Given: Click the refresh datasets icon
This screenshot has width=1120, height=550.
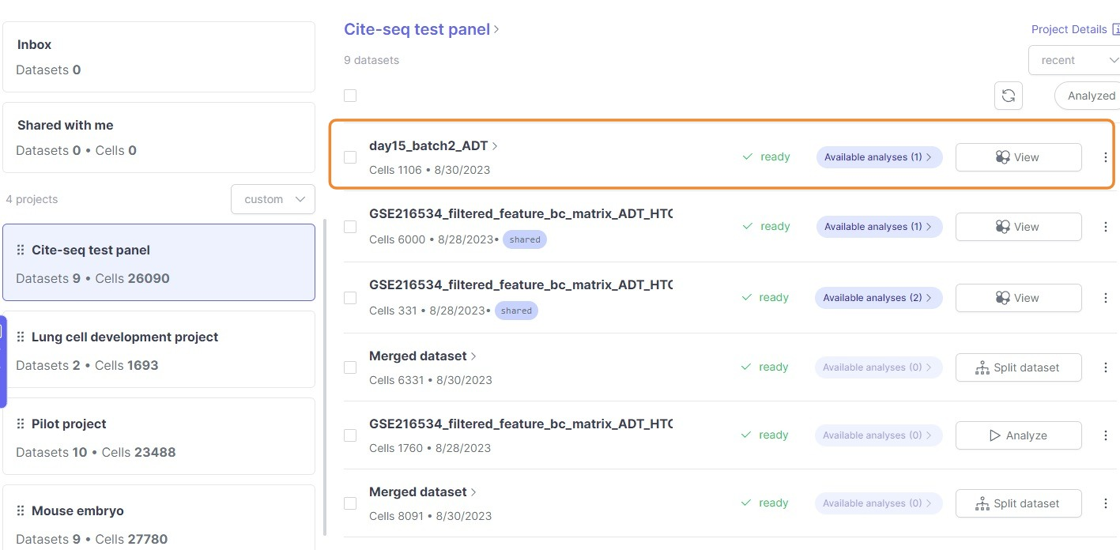Looking at the screenshot, I should (x=1008, y=96).
